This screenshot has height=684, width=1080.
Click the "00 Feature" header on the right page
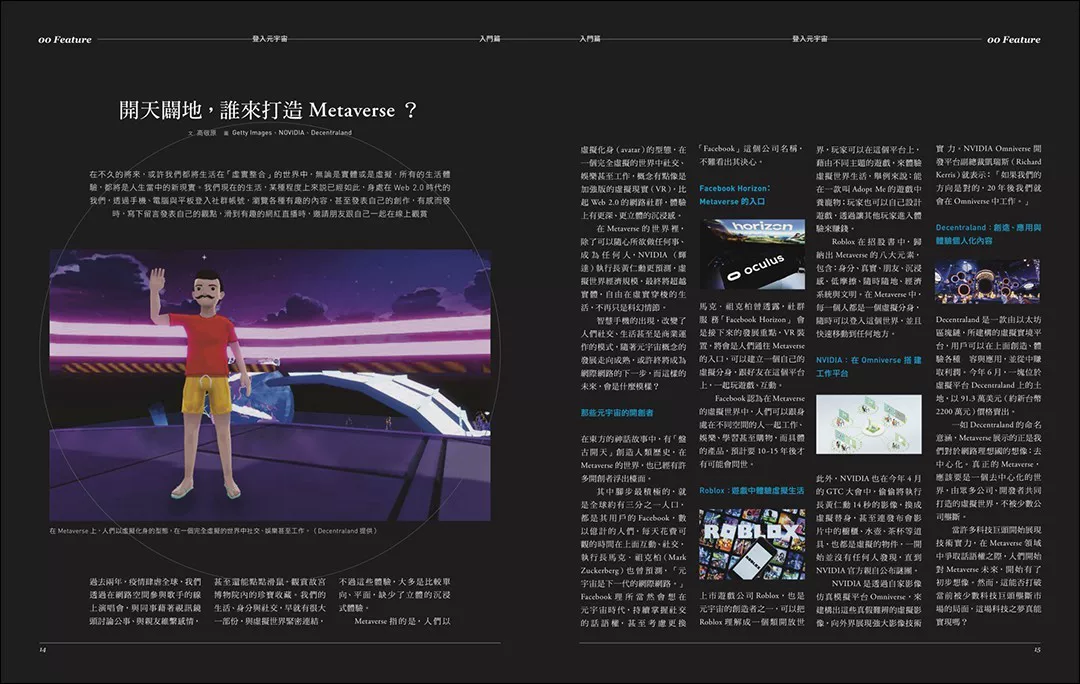[1013, 40]
